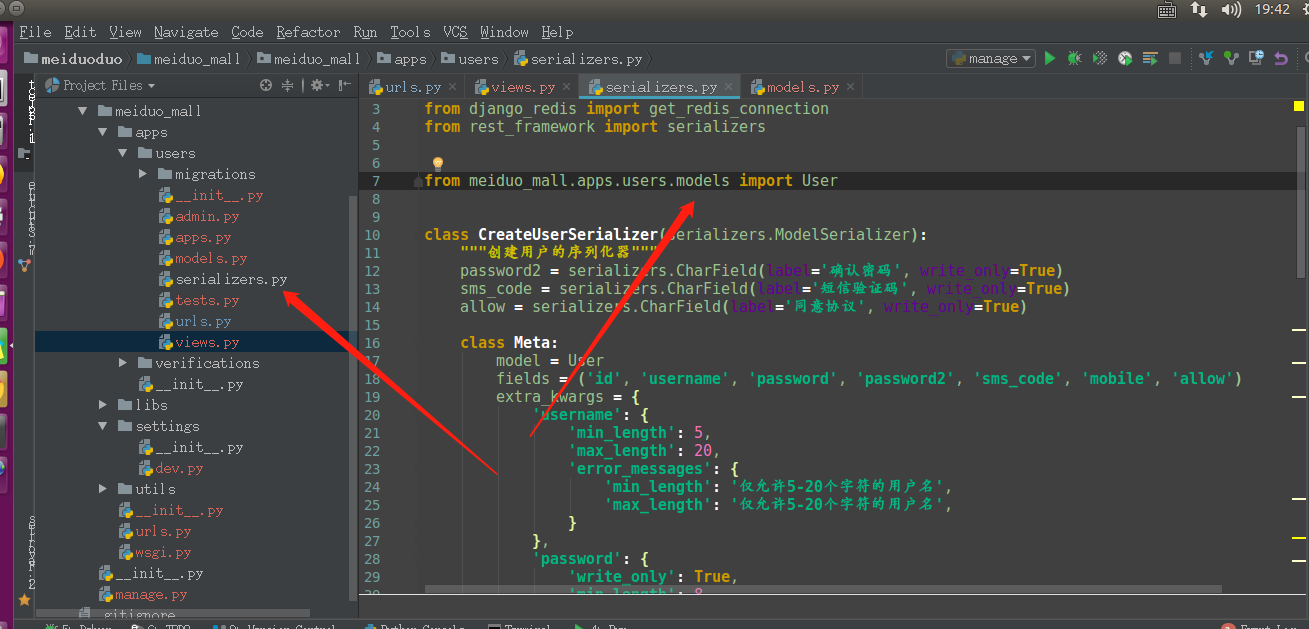
Task: Click the users breadcrumb
Action: point(469,59)
